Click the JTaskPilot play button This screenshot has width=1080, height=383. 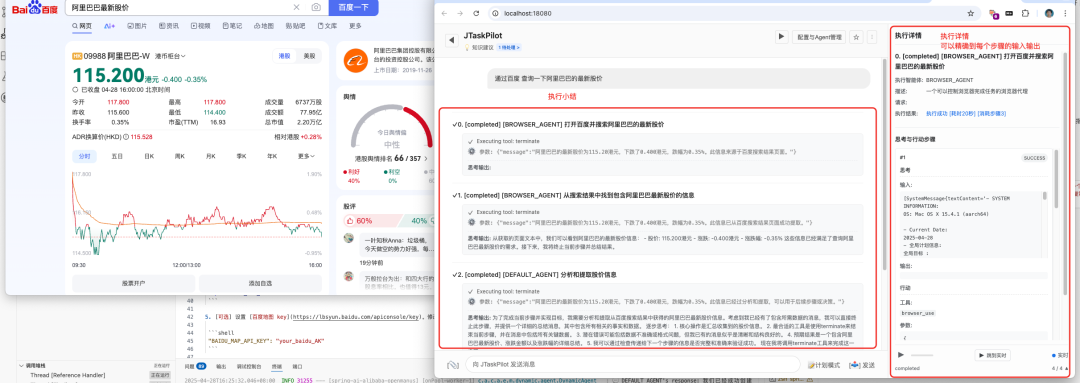pyautogui.click(x=781, y=37)
